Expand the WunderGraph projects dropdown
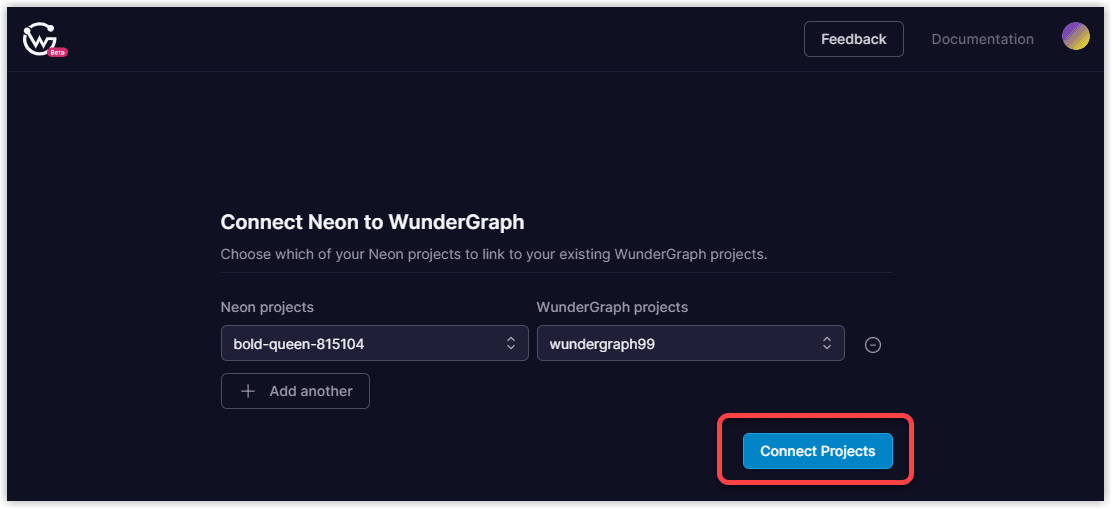The image size is (1112, 509). (690, 343)
